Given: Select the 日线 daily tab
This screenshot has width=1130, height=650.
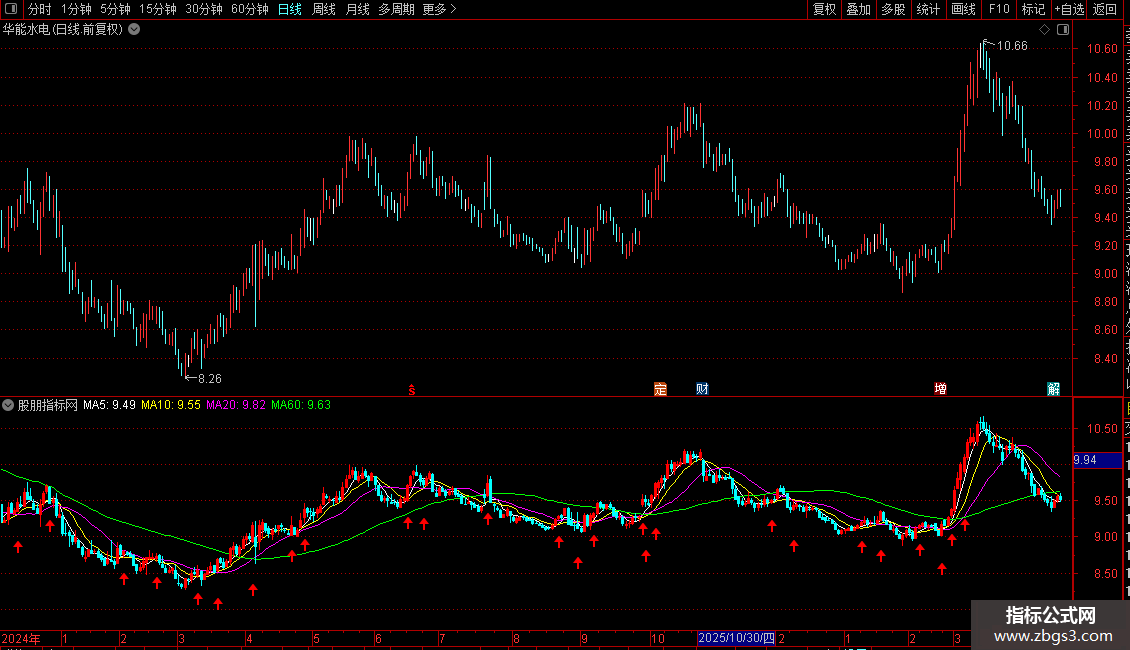Looking at the screenshot, I should point(290,9).
